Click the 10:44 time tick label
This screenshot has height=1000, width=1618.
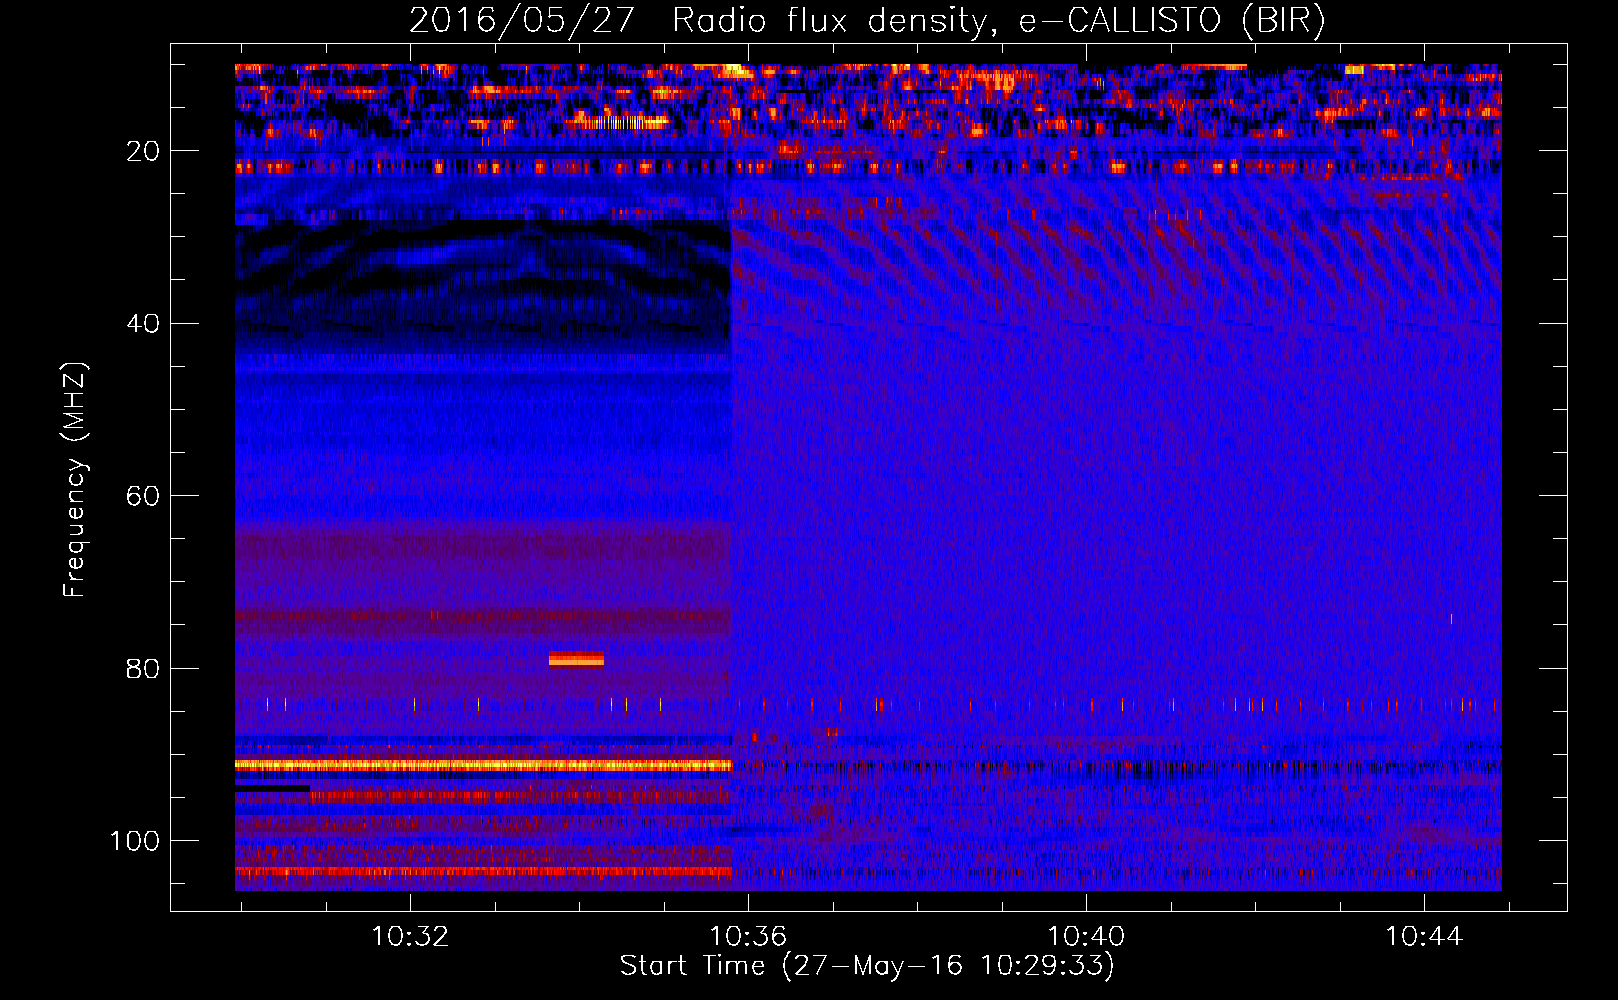(x=1424, y=937)
